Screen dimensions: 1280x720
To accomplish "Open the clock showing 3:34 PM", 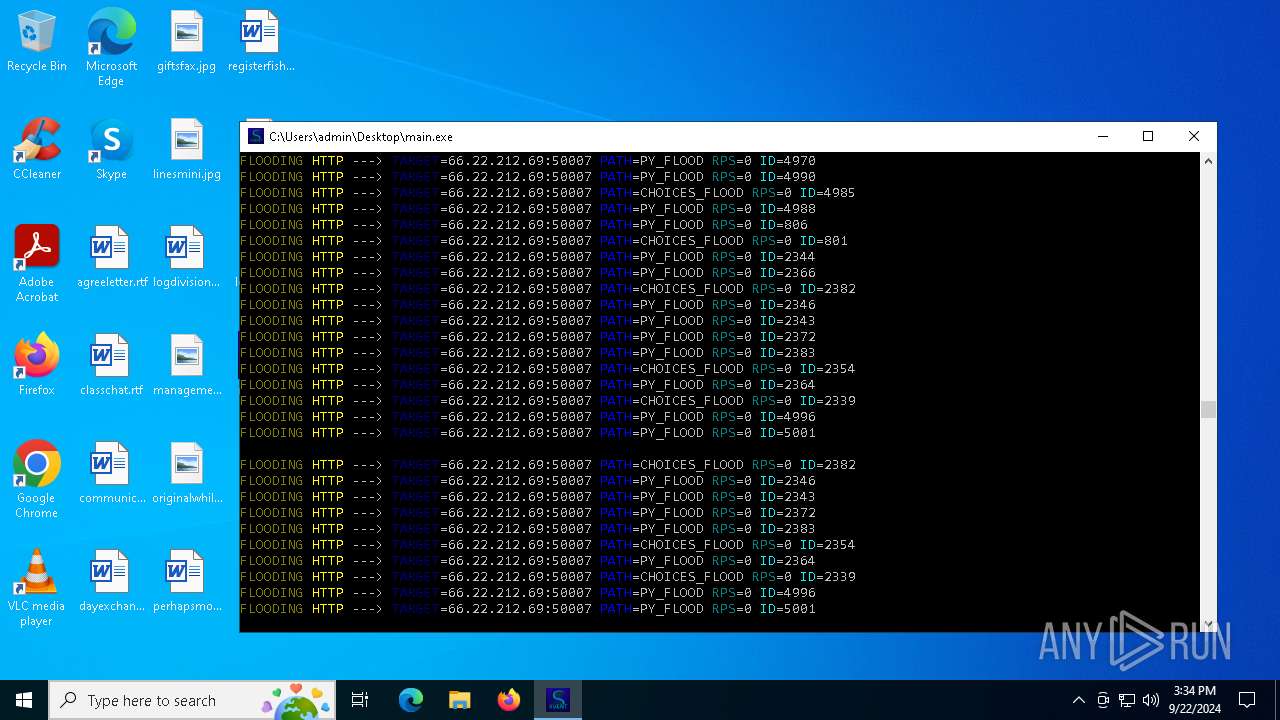I will pyautogui.click(x=1194, y=700).
